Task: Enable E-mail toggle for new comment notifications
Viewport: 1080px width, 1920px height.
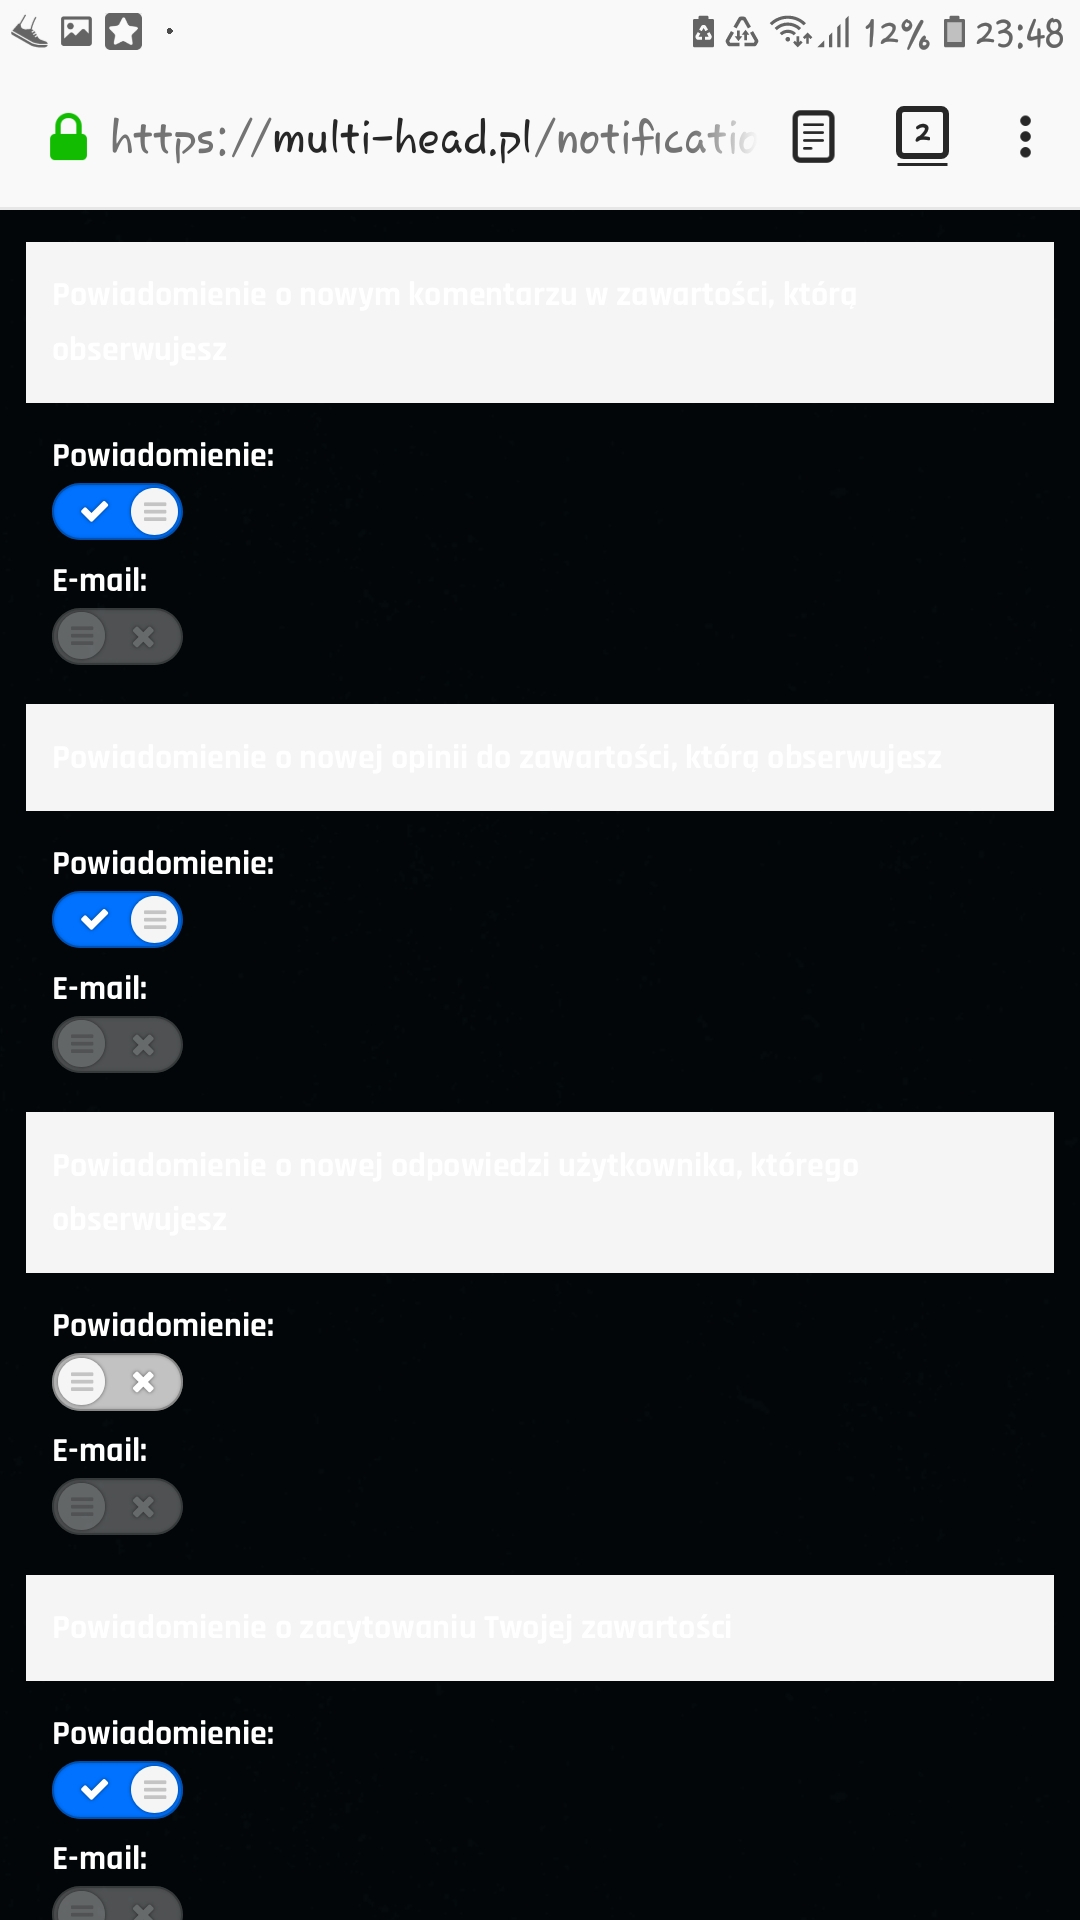Action: tap(117, 637)
